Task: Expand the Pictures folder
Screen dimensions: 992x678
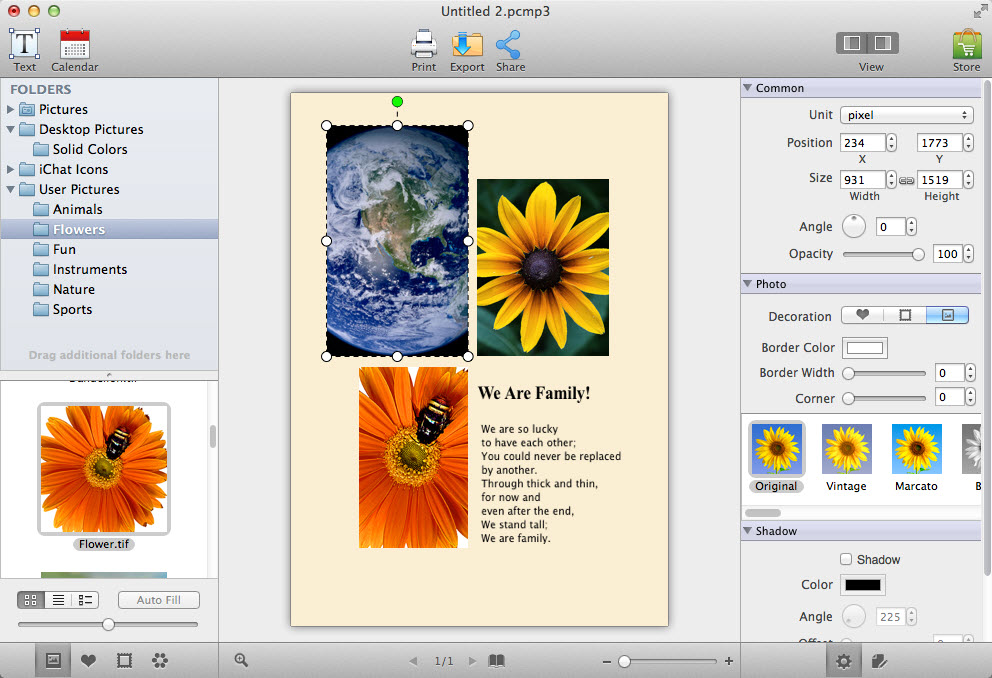Action: 11,109
